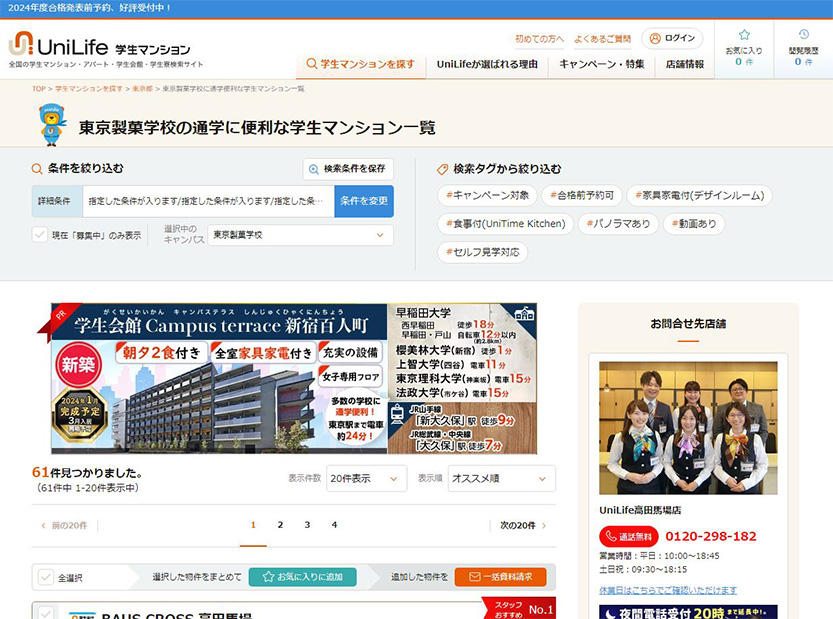
Task: Click TOP breadcrumb link
Action: [x=39, y=89]
